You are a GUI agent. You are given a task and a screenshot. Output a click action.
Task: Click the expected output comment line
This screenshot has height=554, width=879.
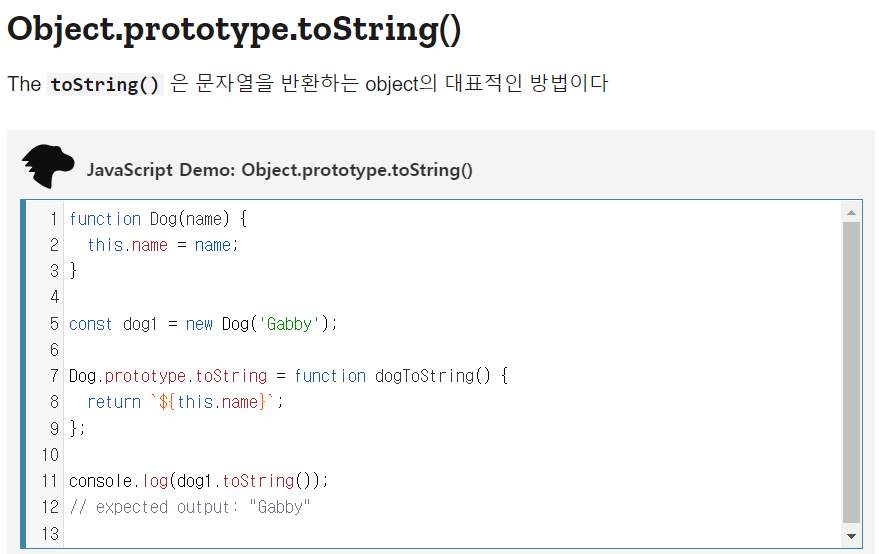pyautogui.click(x=190, y=507)
